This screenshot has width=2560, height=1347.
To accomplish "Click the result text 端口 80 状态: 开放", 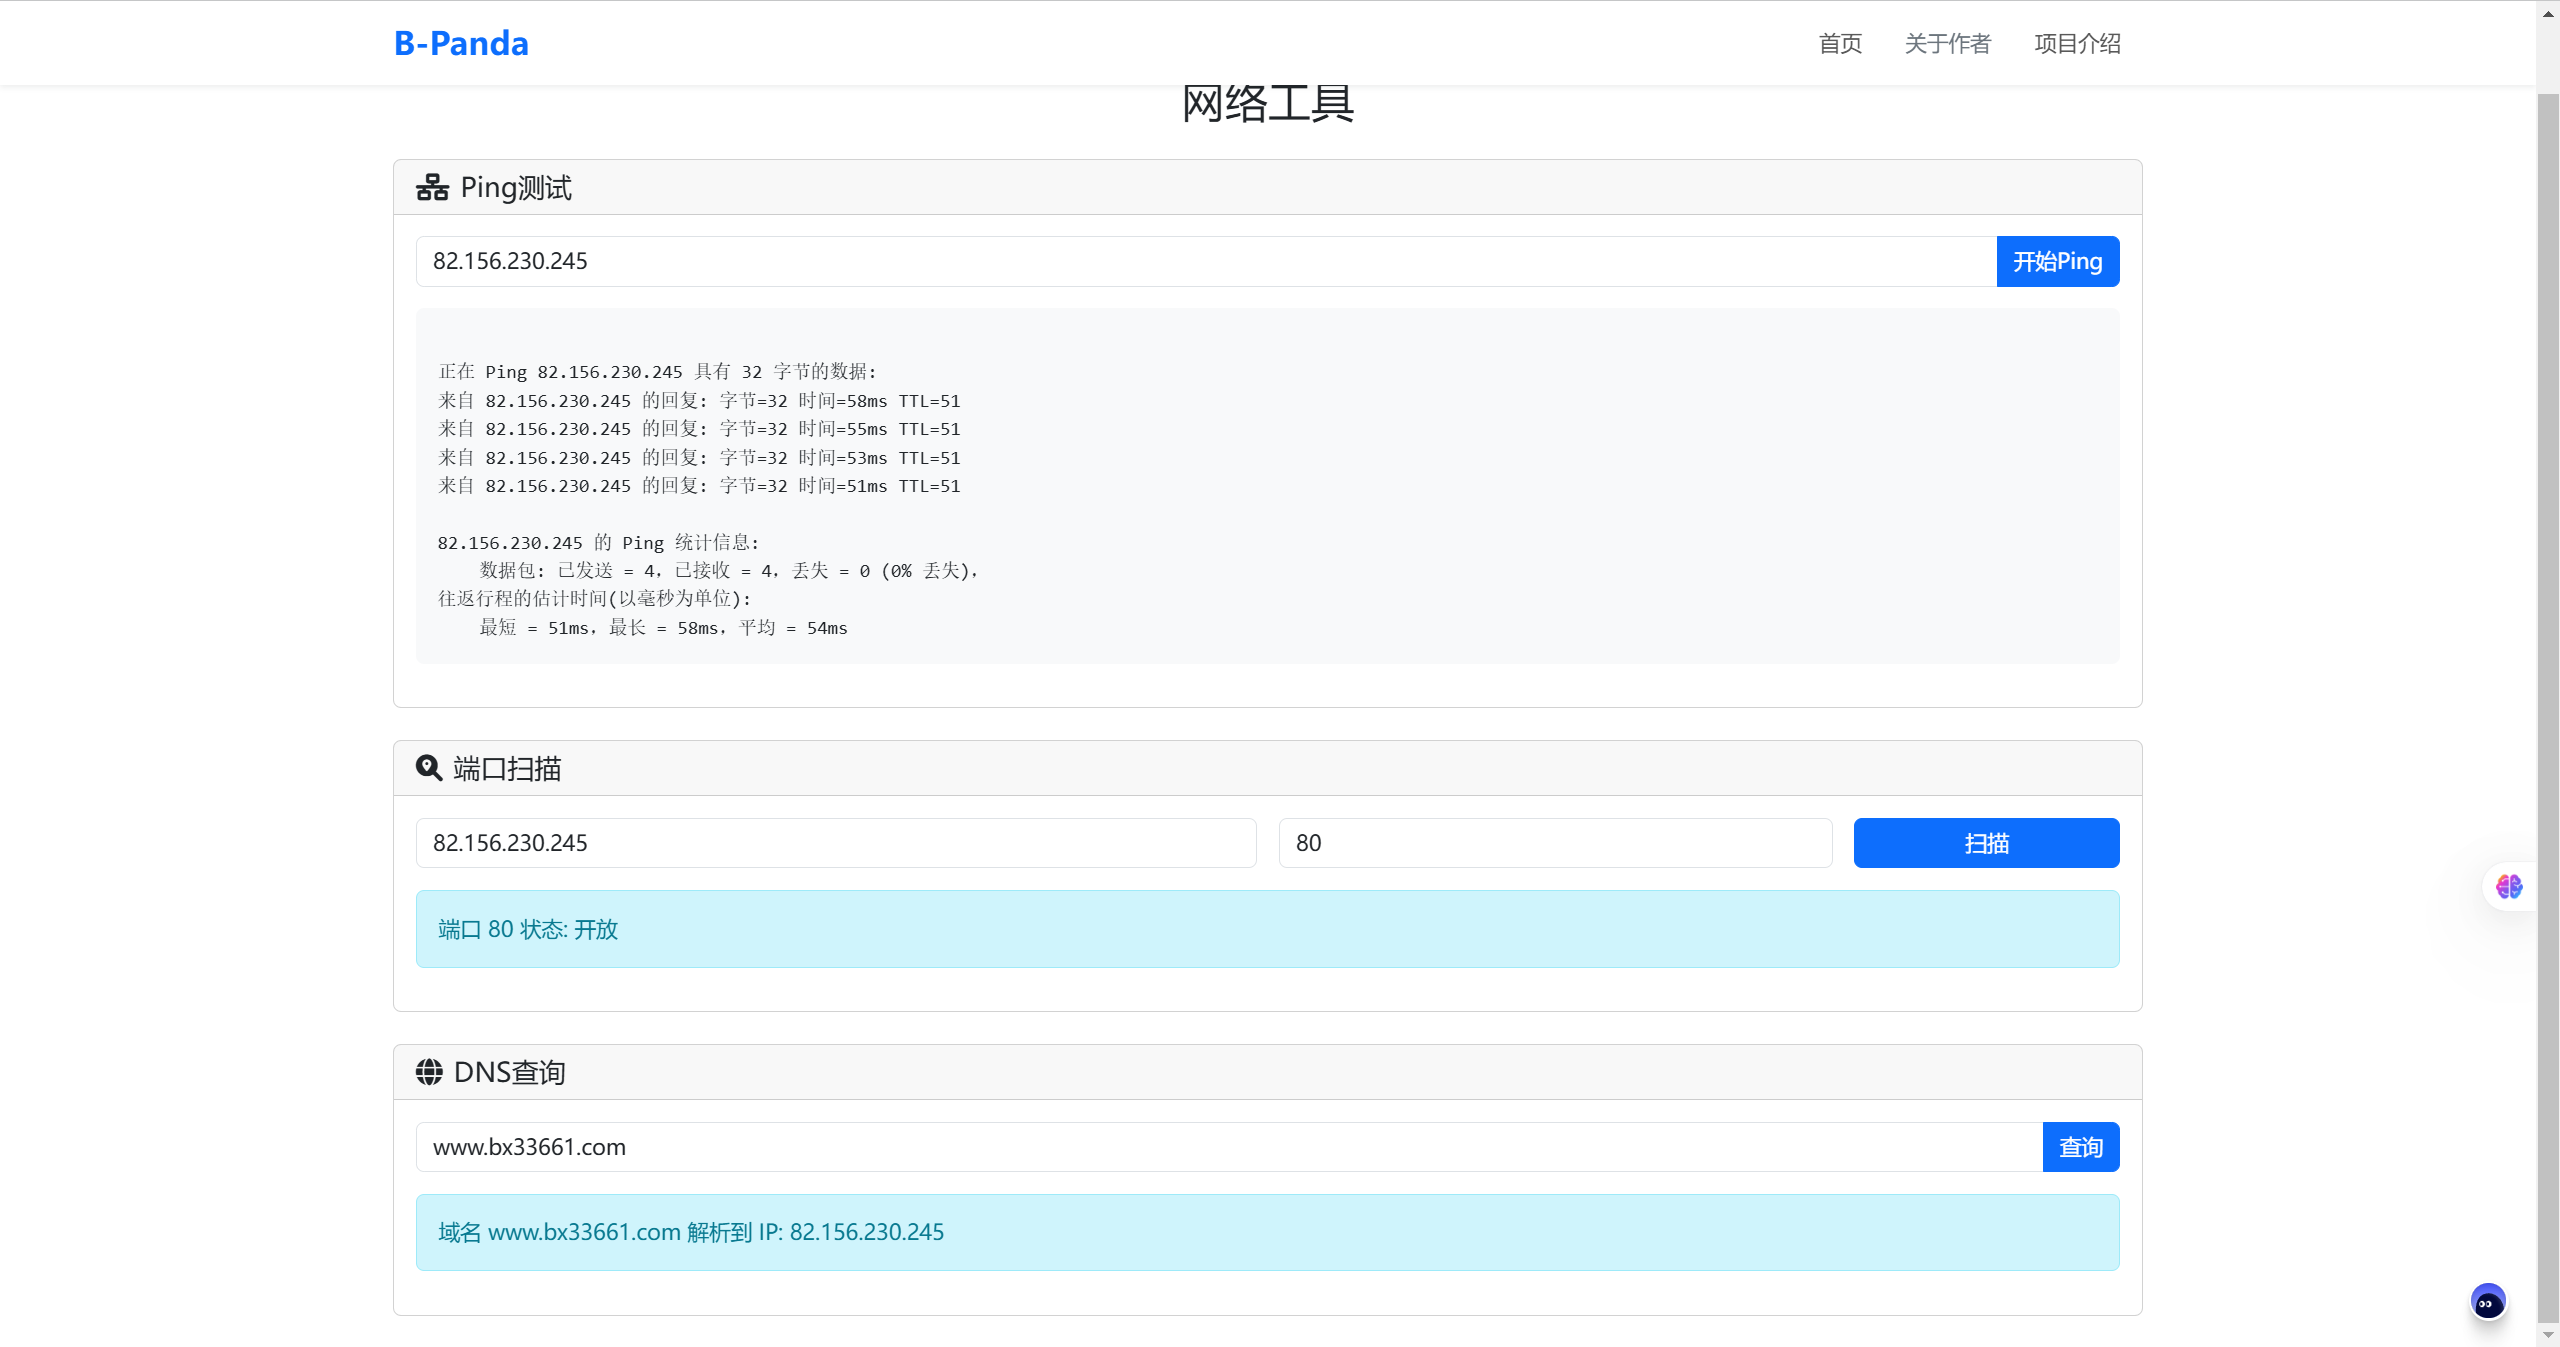I will point(528,929).
